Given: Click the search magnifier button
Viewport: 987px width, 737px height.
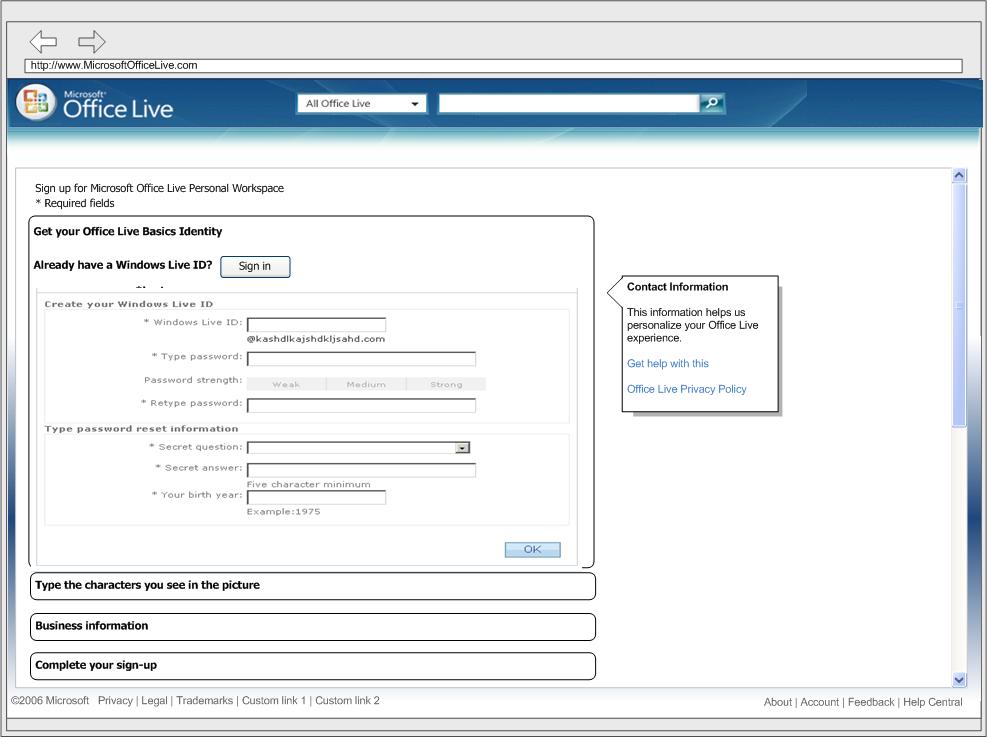Looking at the screenshot, I should click(x=712, y=103).
